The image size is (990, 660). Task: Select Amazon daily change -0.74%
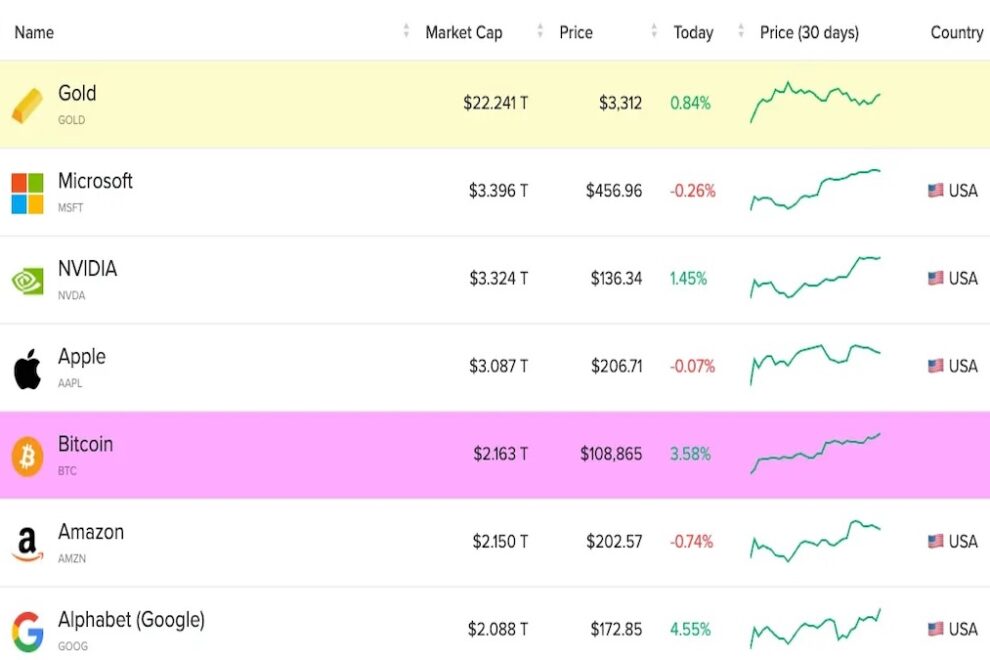pyautogui.click(x=691, y=542)
